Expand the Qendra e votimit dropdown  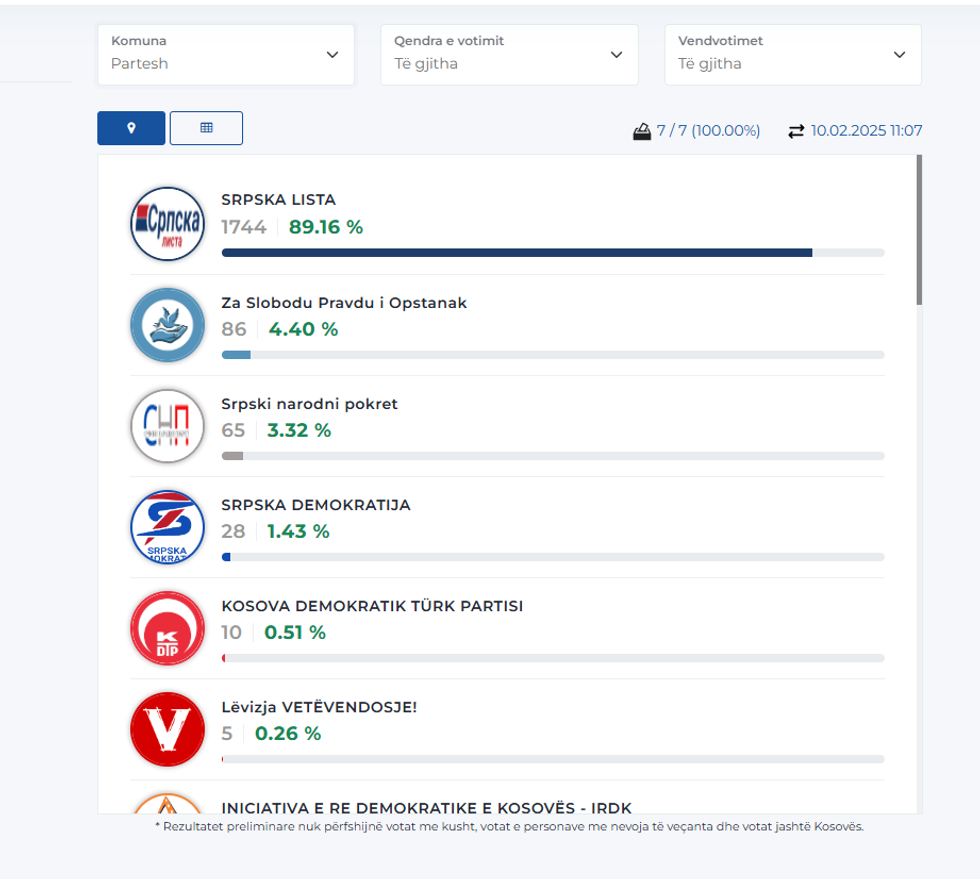pos(509,54)
